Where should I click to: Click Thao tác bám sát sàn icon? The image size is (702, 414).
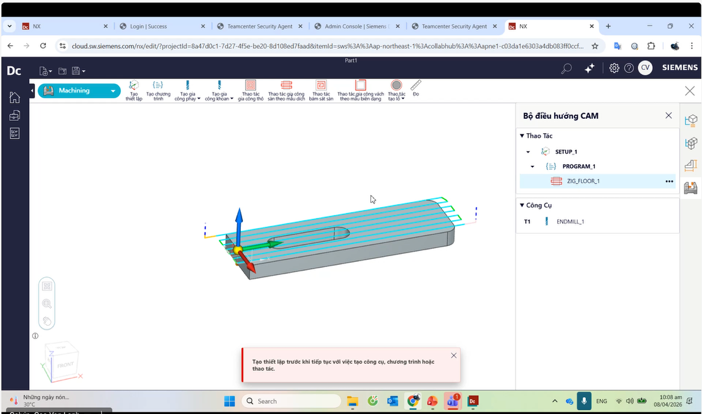click(321, 90)
